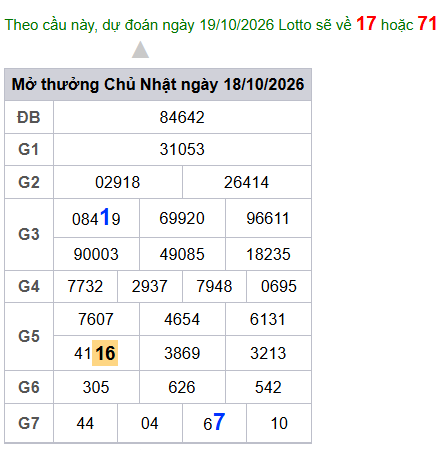Screen dimensions: 447x450
Task: Click the table header dated 18/10/2026
Action: 158,85
